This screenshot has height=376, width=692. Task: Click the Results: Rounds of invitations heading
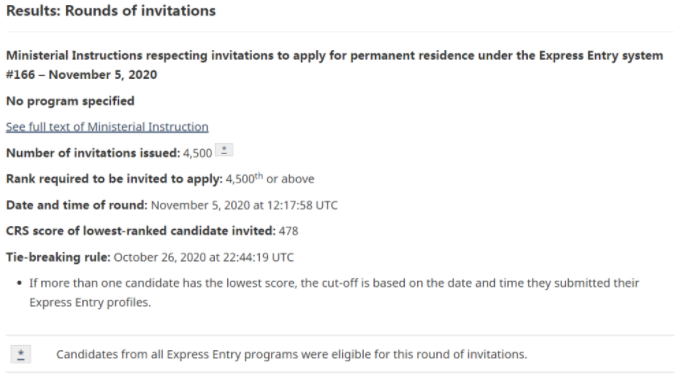click(x=111, y=11)
